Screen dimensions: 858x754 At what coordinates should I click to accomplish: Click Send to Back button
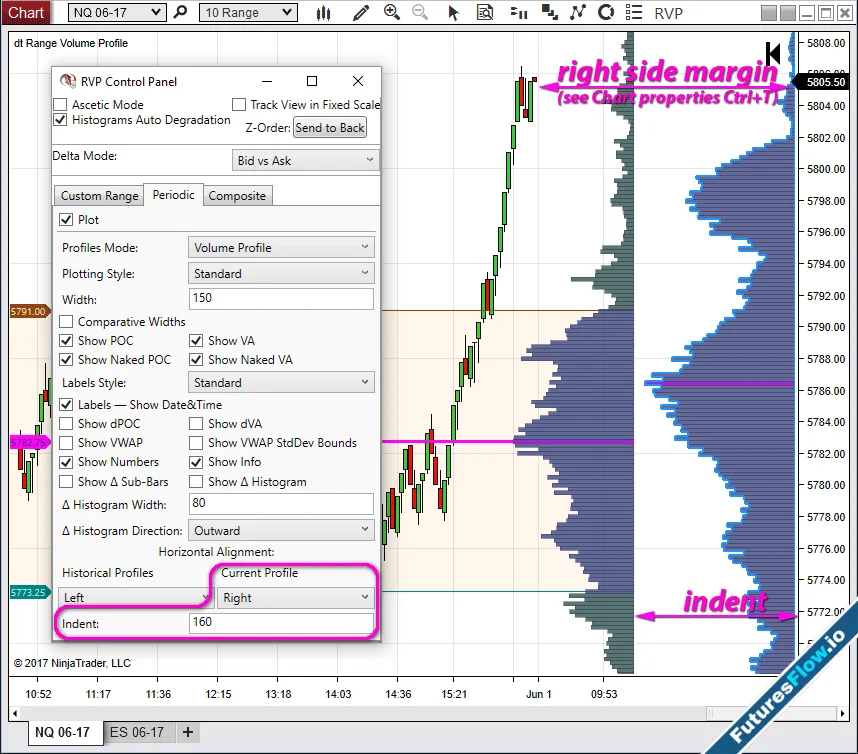(x=330, y=128)
